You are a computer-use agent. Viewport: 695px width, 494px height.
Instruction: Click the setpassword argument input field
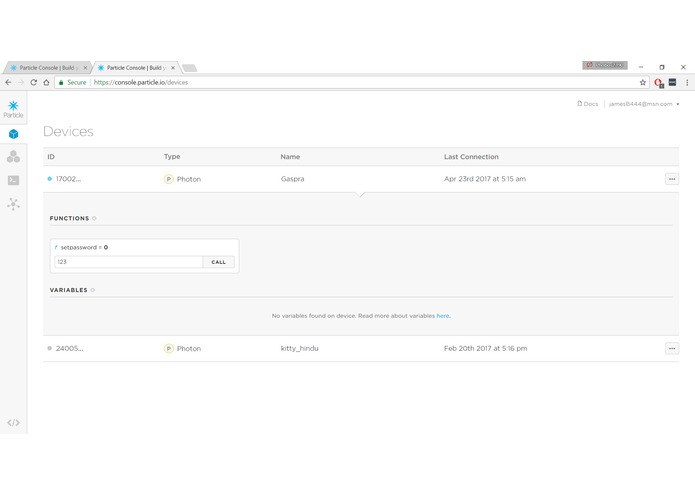[x=129, y=262]
